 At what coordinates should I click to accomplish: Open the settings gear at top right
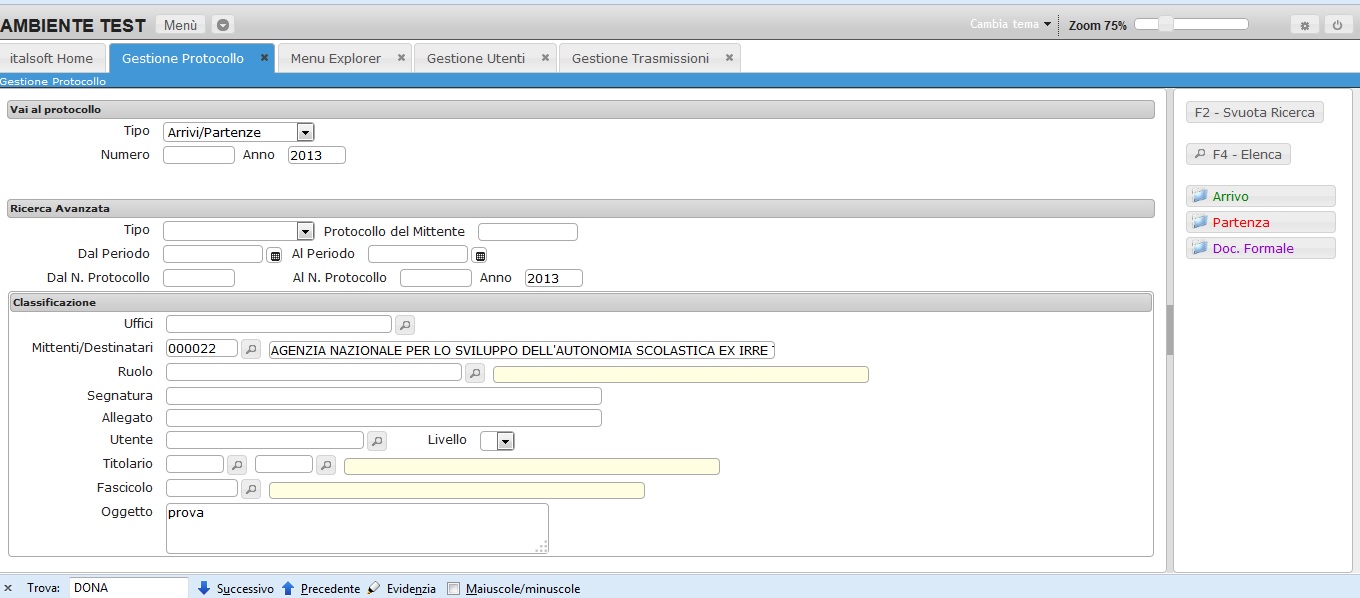coord(1304,25)
